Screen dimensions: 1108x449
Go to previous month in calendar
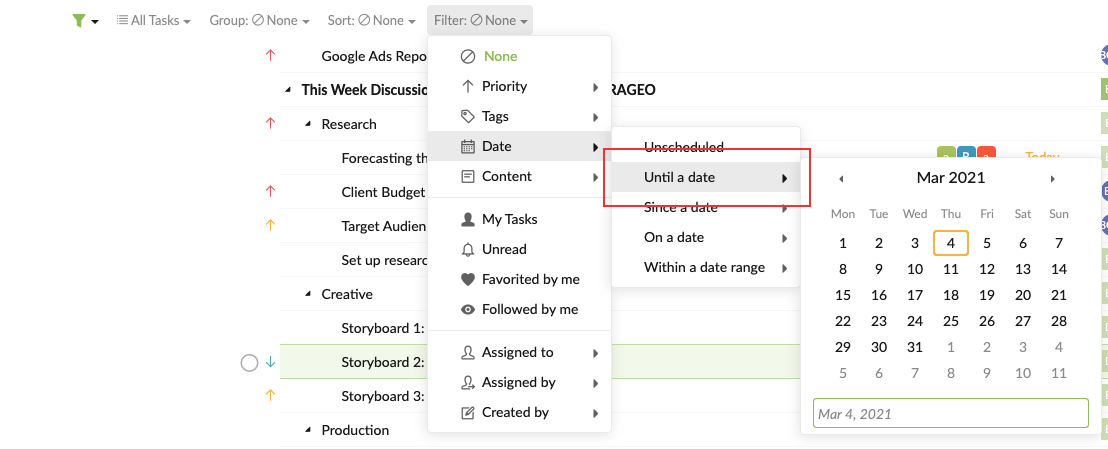(841, 179)
